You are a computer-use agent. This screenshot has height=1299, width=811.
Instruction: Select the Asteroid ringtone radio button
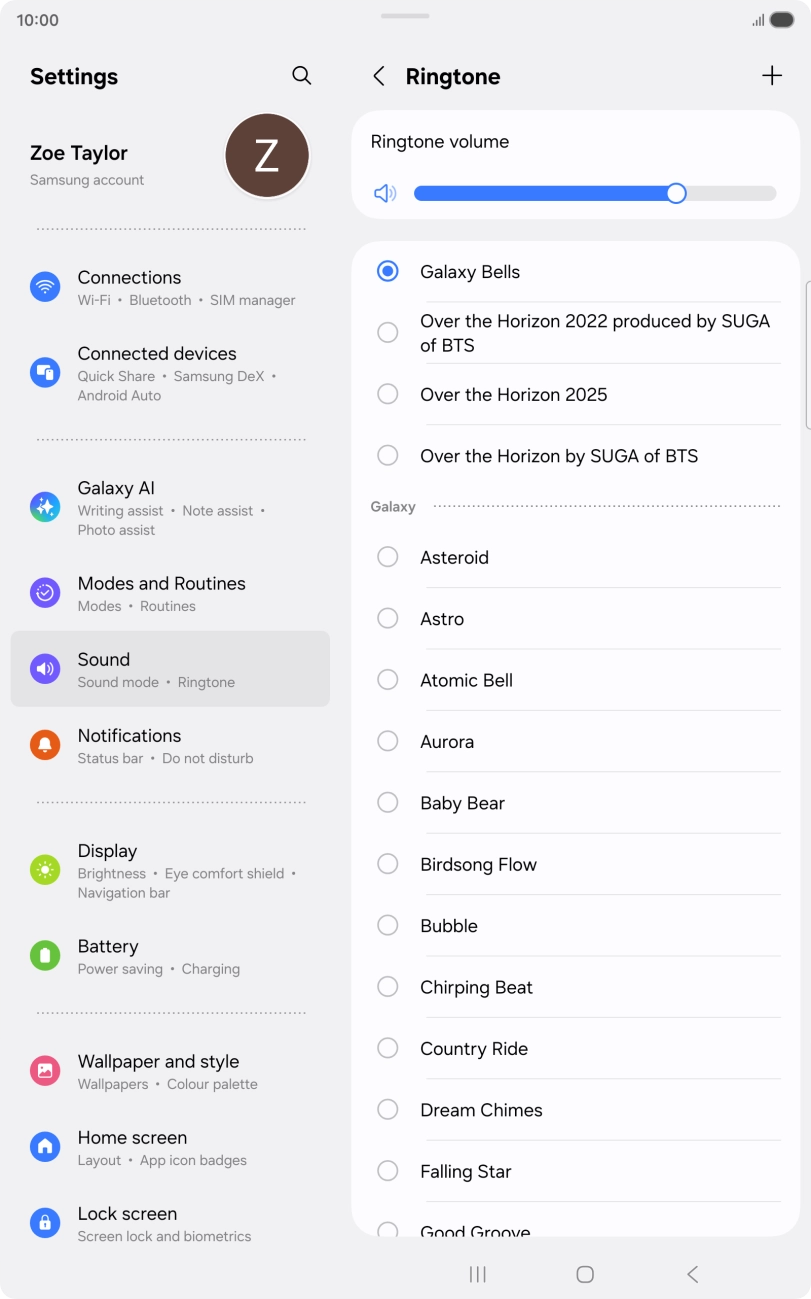[x=388, y=557]
